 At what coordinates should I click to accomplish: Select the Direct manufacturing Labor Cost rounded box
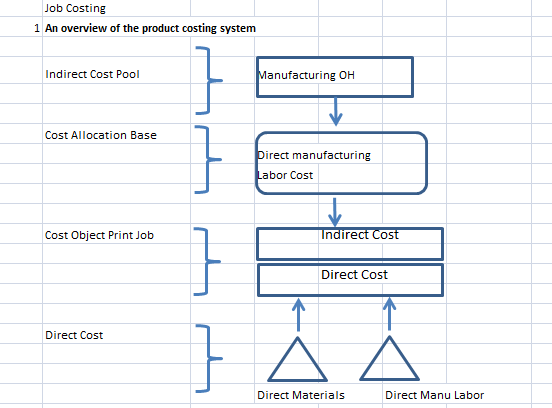(341, 163)
